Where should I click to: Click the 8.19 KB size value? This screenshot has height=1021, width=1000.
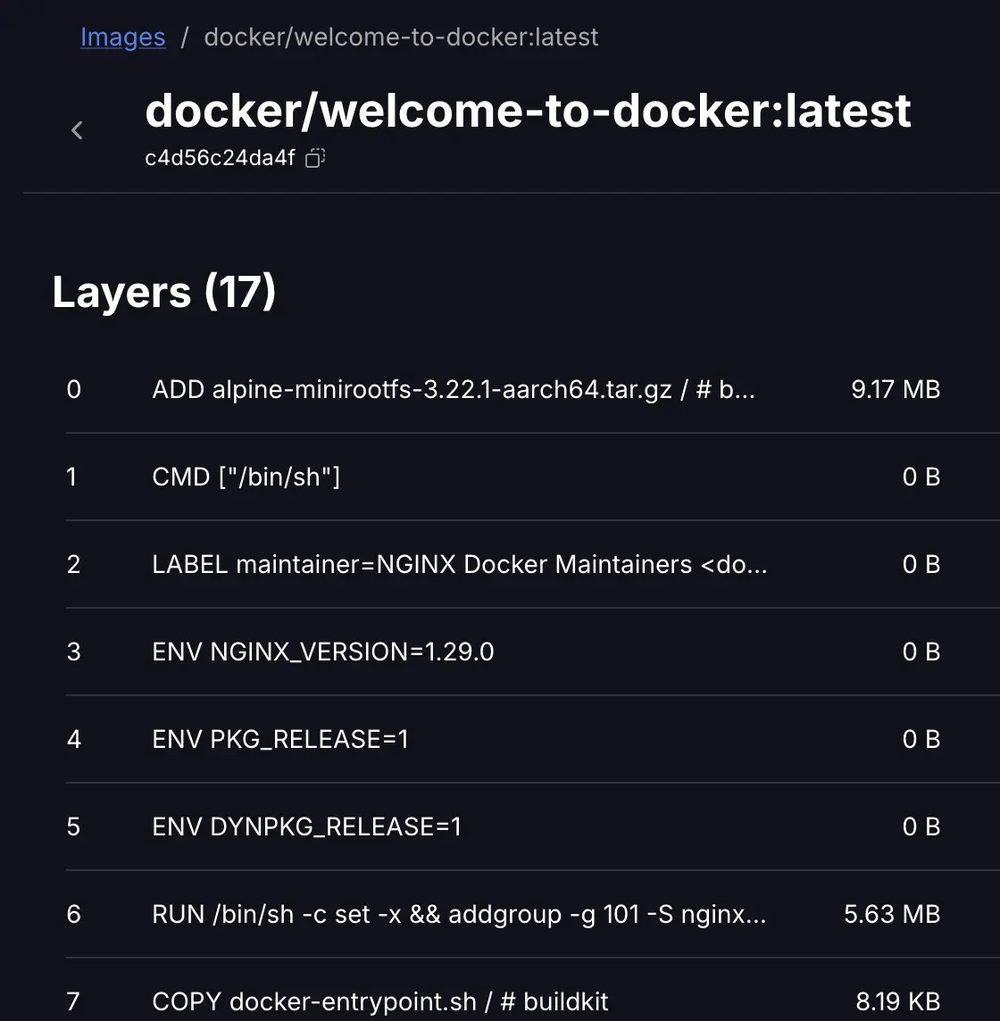click(898, 1001)
